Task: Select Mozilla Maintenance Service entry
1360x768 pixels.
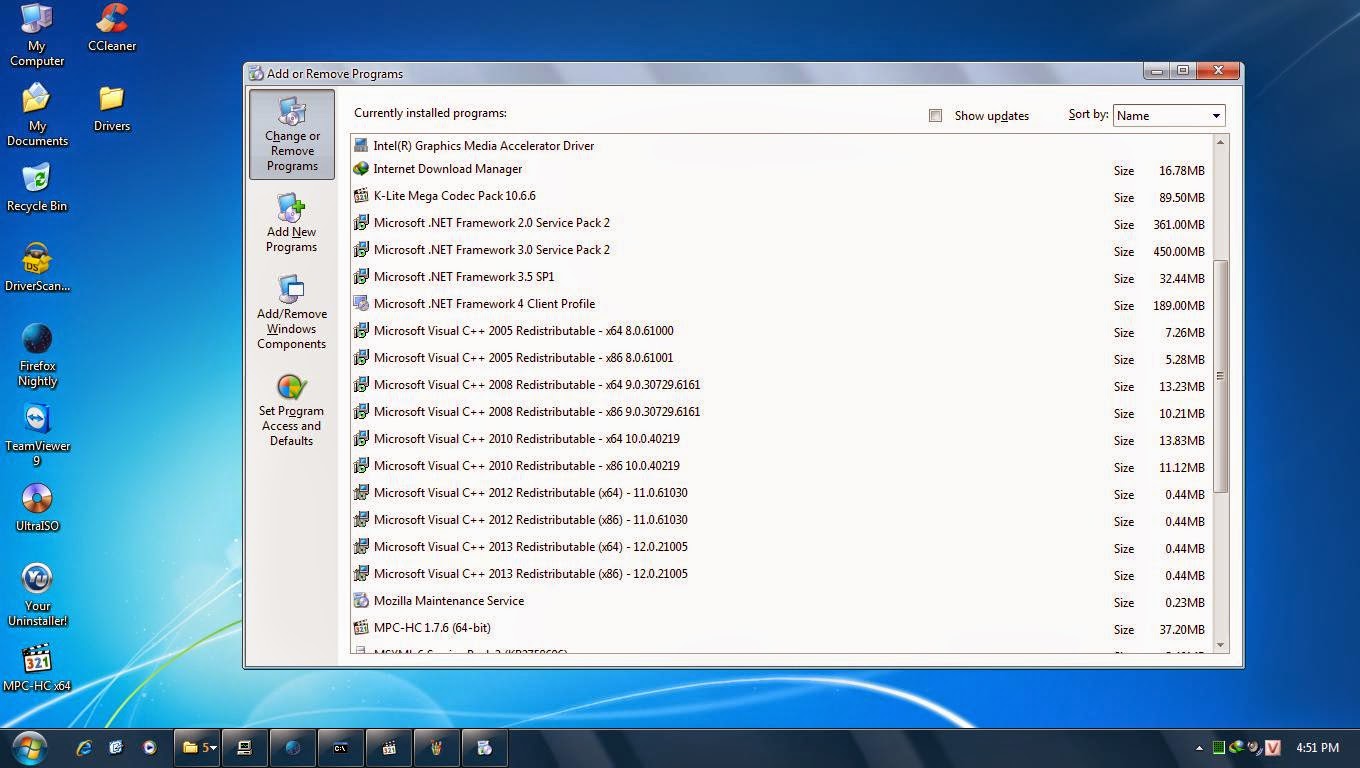Action: pos(448,601)
